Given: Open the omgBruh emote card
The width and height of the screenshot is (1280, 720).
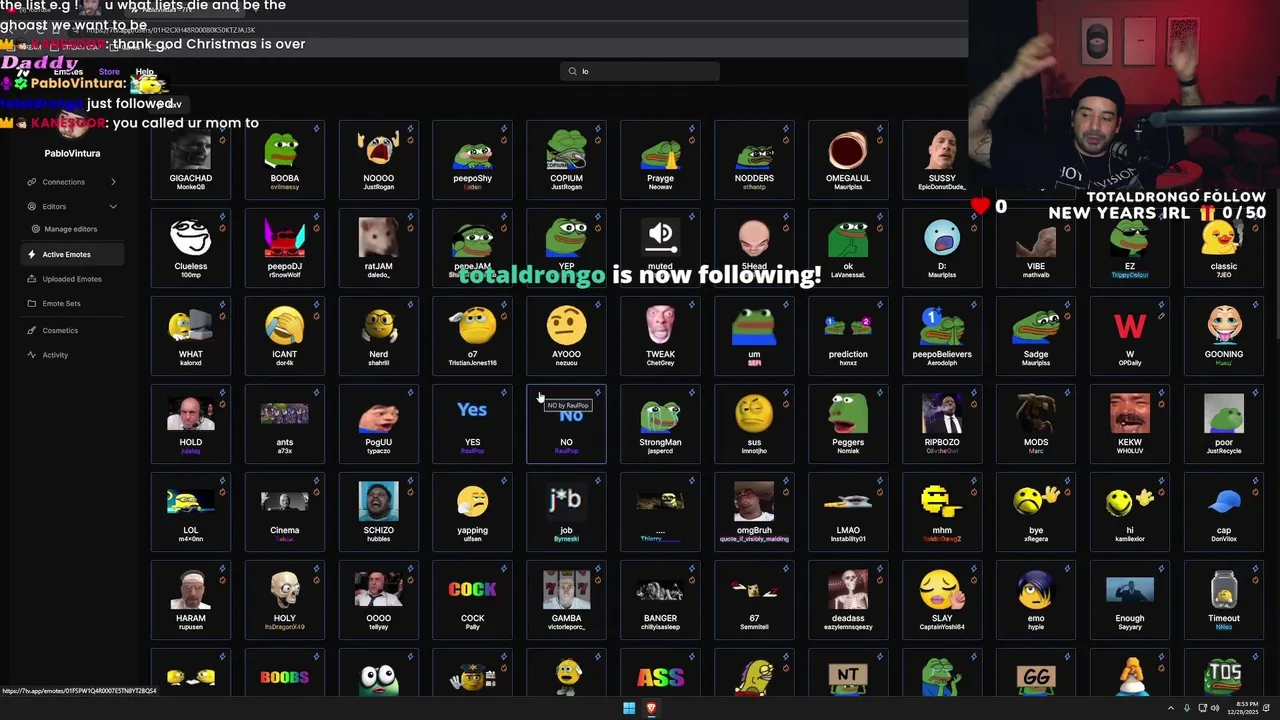Looking at the screenshot, I should 755,510.
